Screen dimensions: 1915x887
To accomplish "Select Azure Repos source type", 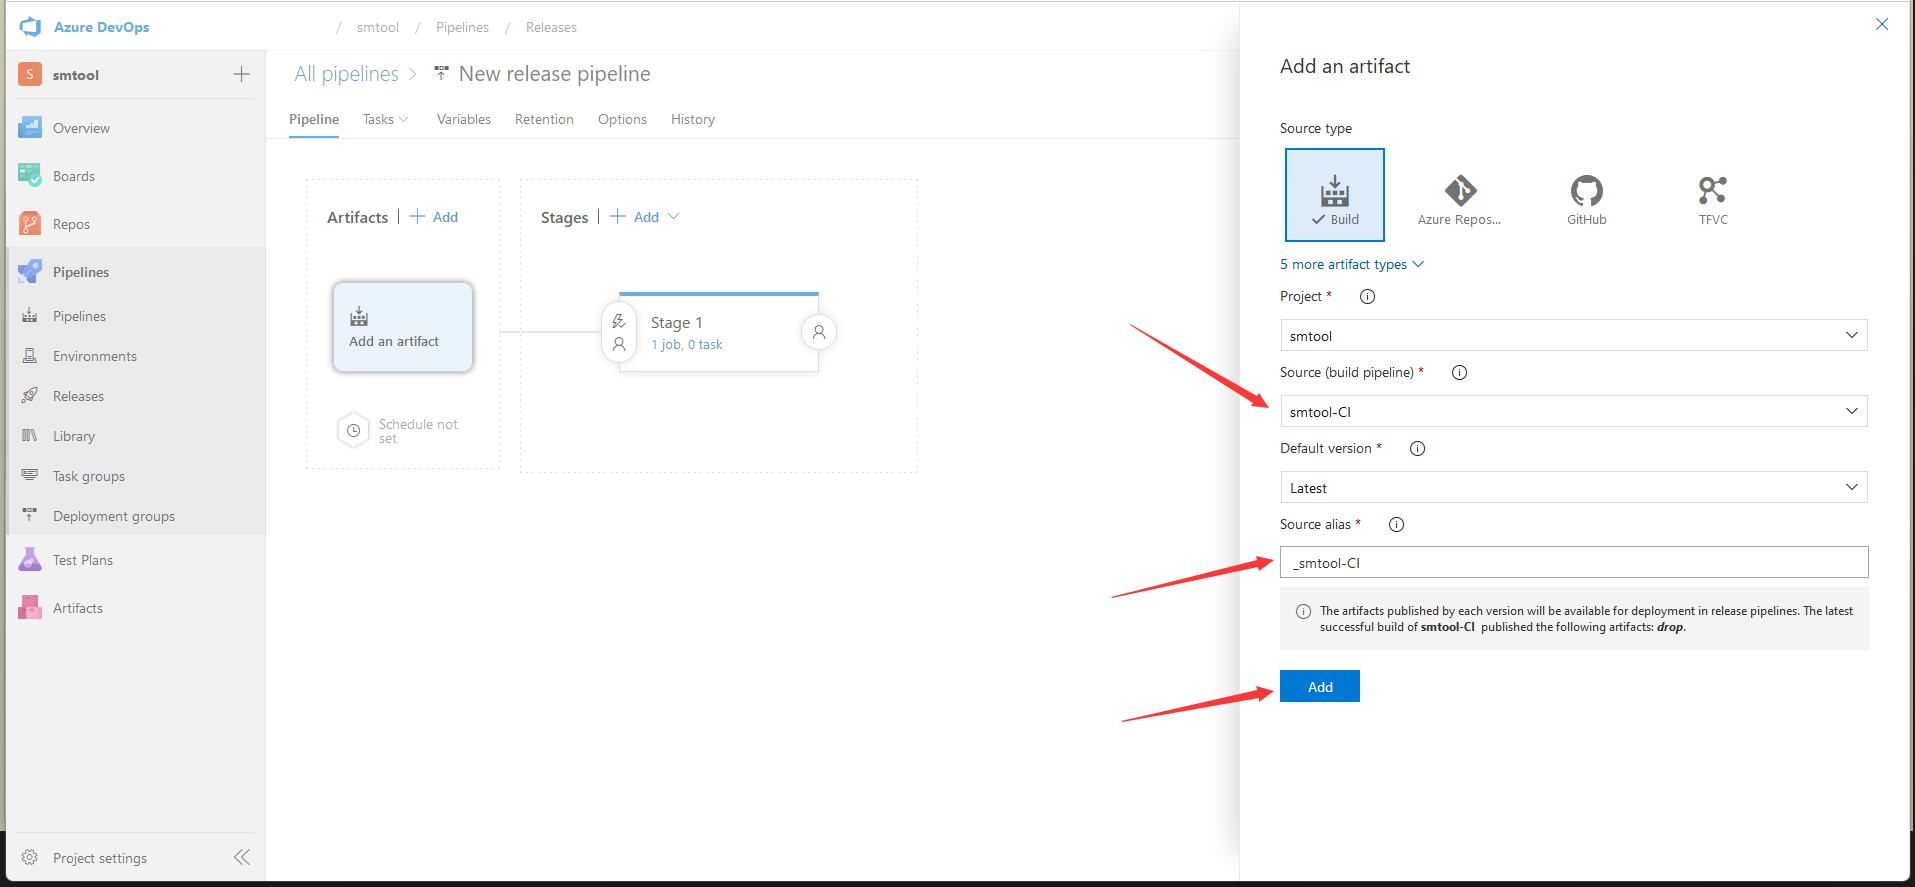I will pyautogui.click(x=1459, y=198).
